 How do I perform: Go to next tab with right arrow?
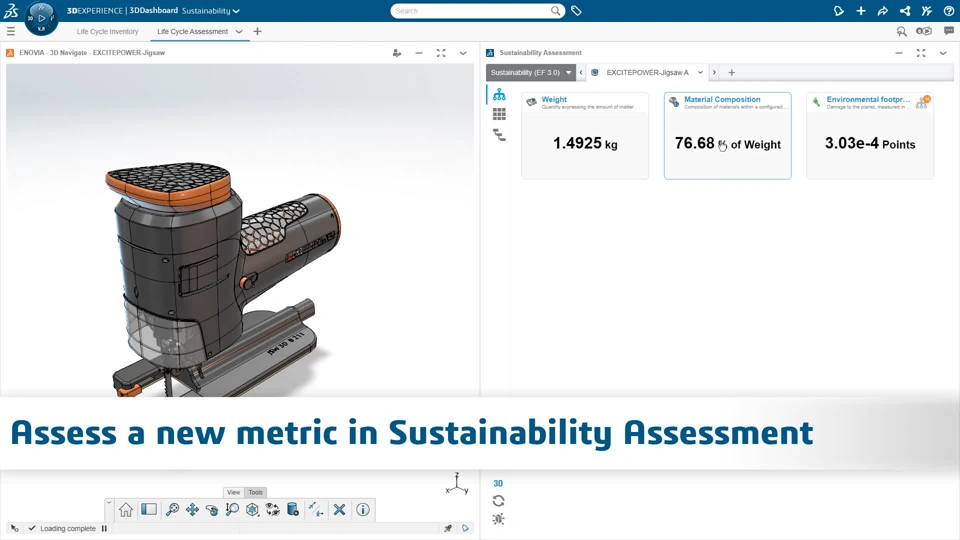tap(714, 72)
